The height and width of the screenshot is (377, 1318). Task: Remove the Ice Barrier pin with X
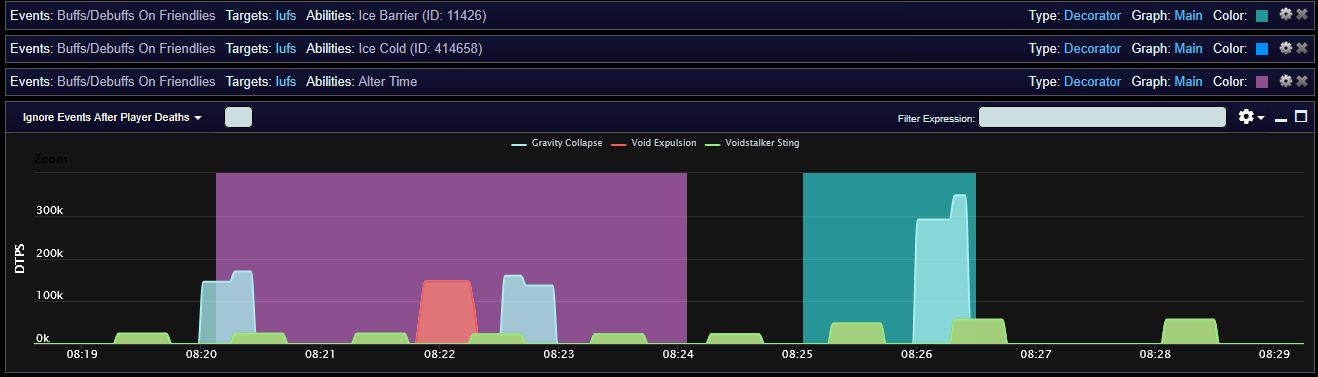[1301, 15]
